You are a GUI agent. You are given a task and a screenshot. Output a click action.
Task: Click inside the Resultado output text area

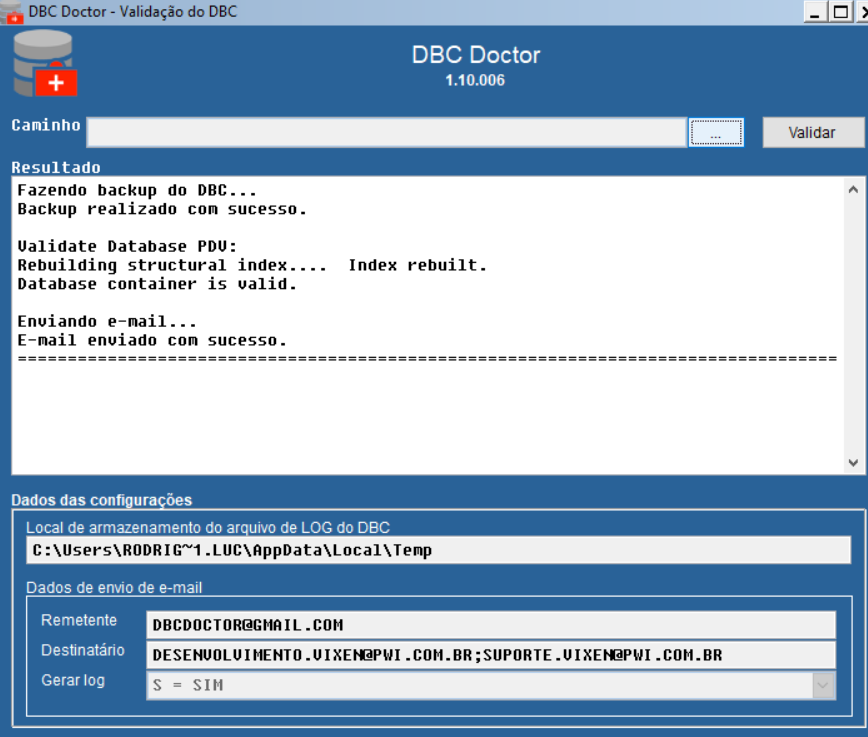point(430,420)
